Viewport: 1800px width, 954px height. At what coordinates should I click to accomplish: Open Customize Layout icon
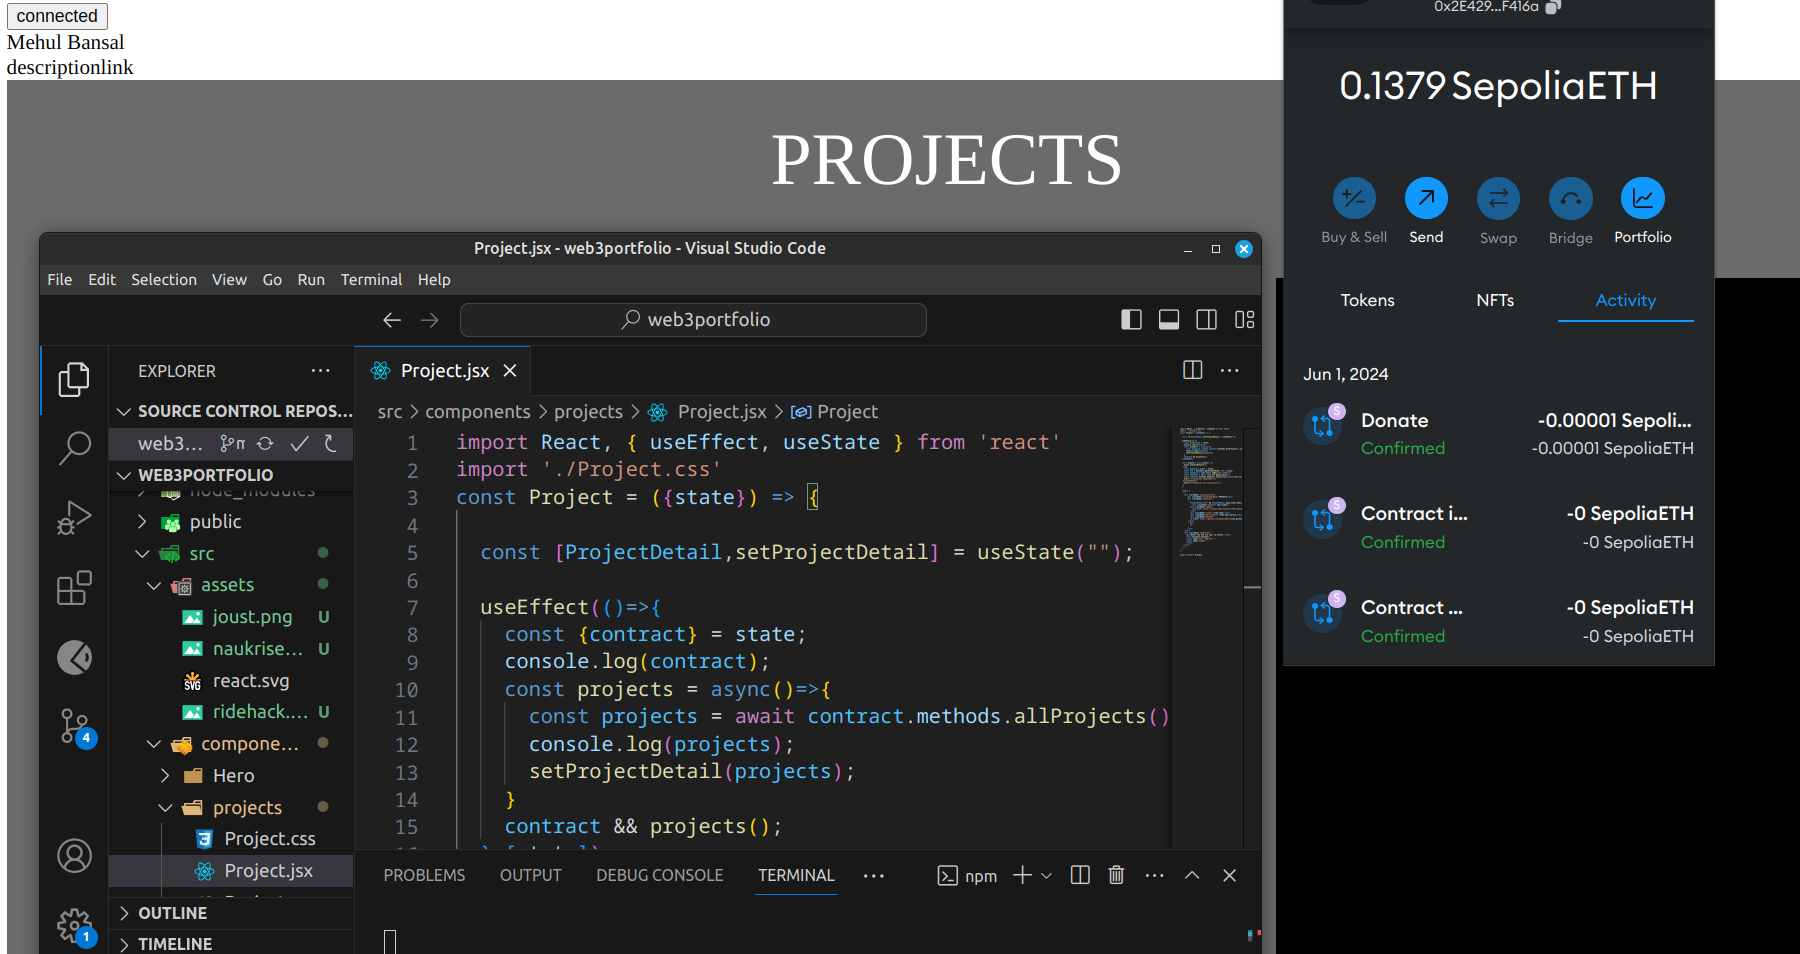(1244, 320)
